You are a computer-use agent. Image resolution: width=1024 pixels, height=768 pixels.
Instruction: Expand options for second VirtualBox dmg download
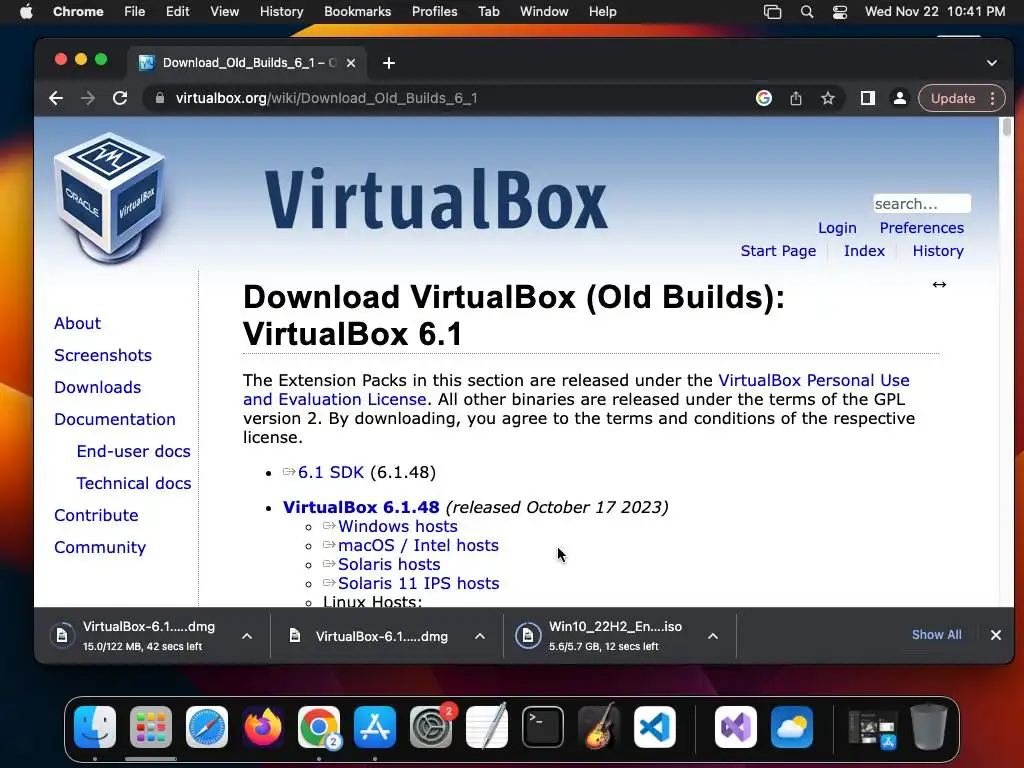pyautogui.click(x=480, y=635)
